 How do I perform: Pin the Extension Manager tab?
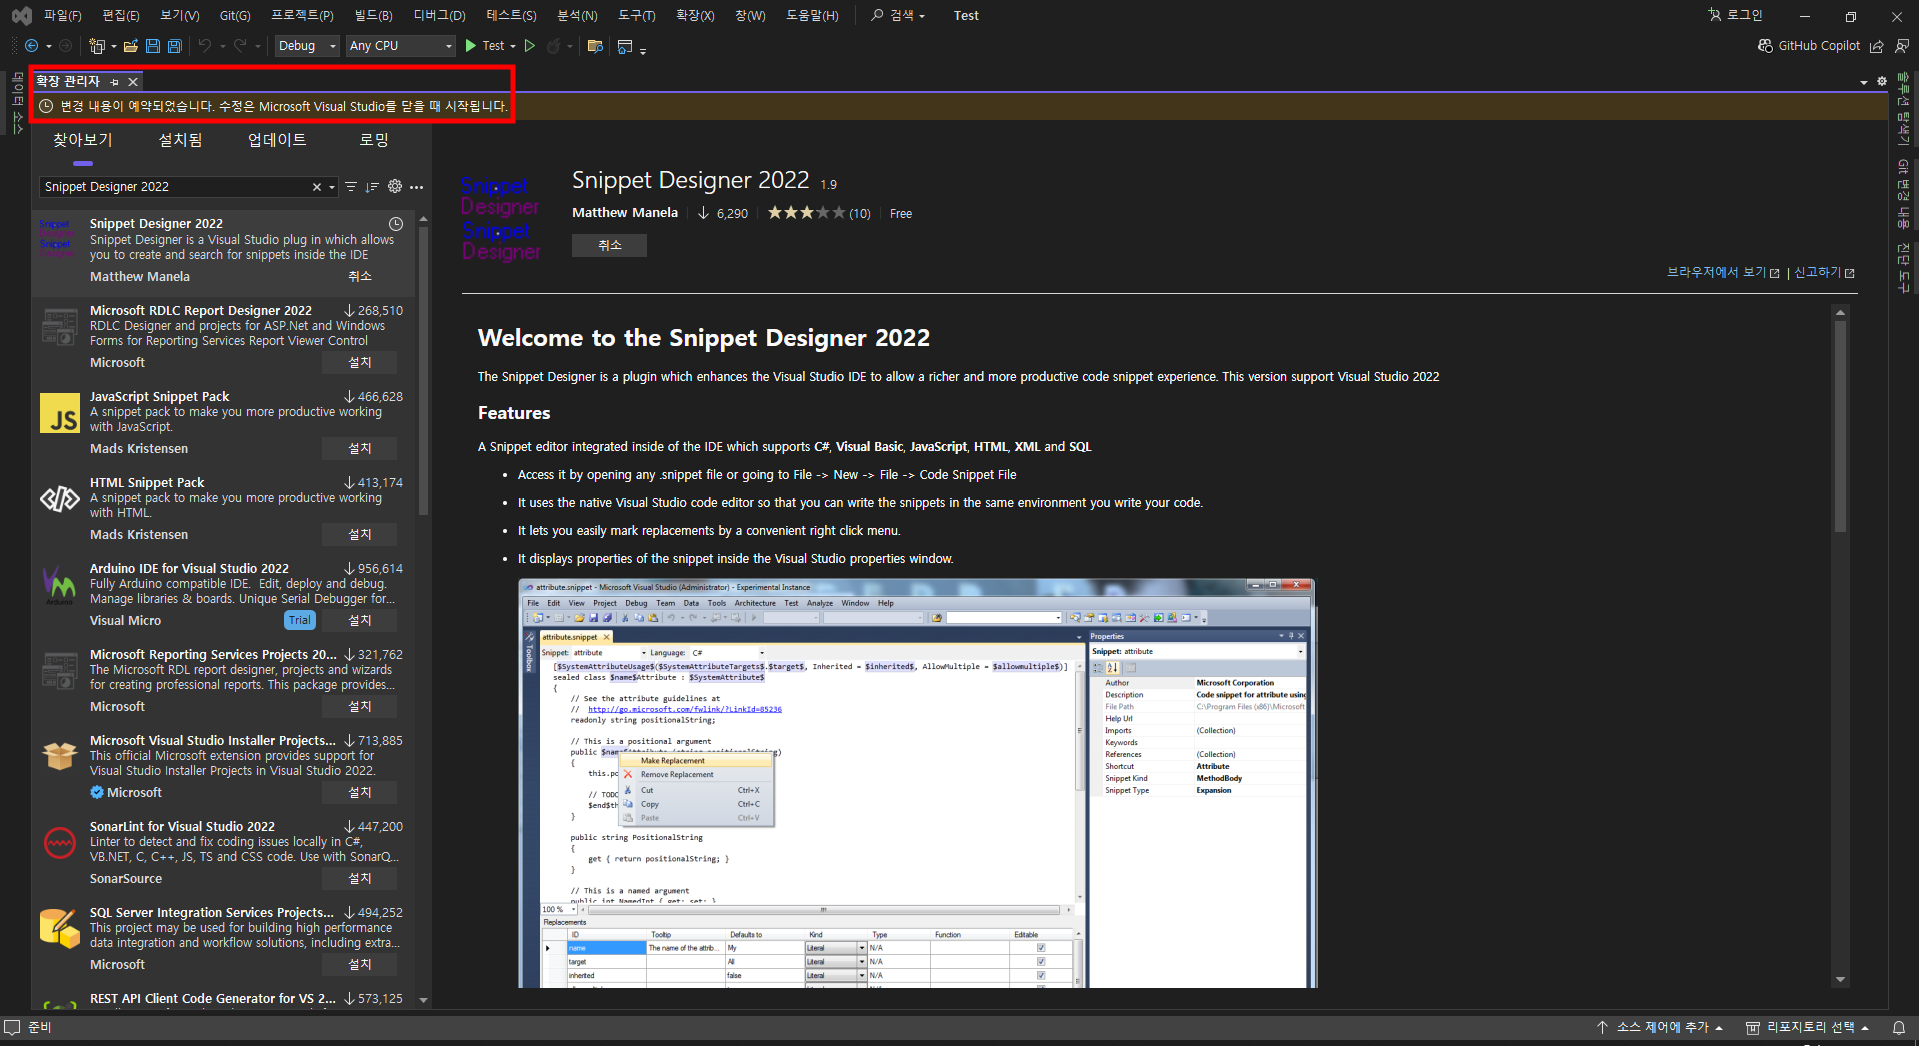(115, 82)
